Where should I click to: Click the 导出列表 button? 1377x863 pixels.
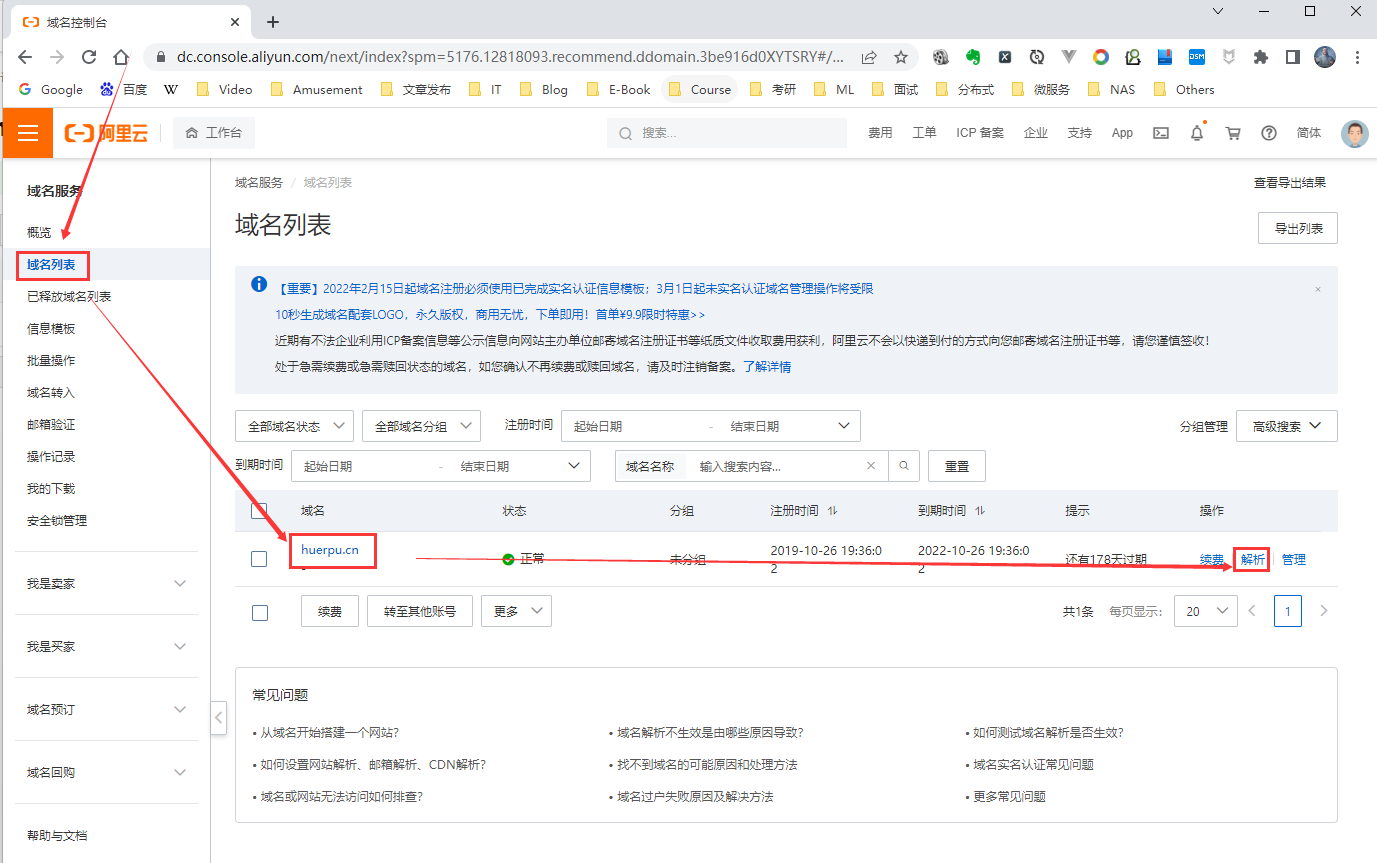click(1297, 228)
